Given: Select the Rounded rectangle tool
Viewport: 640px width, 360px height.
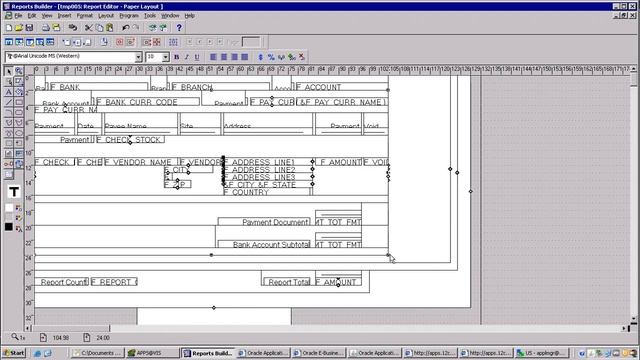Looking at the screenshot, I should (19, 113).
